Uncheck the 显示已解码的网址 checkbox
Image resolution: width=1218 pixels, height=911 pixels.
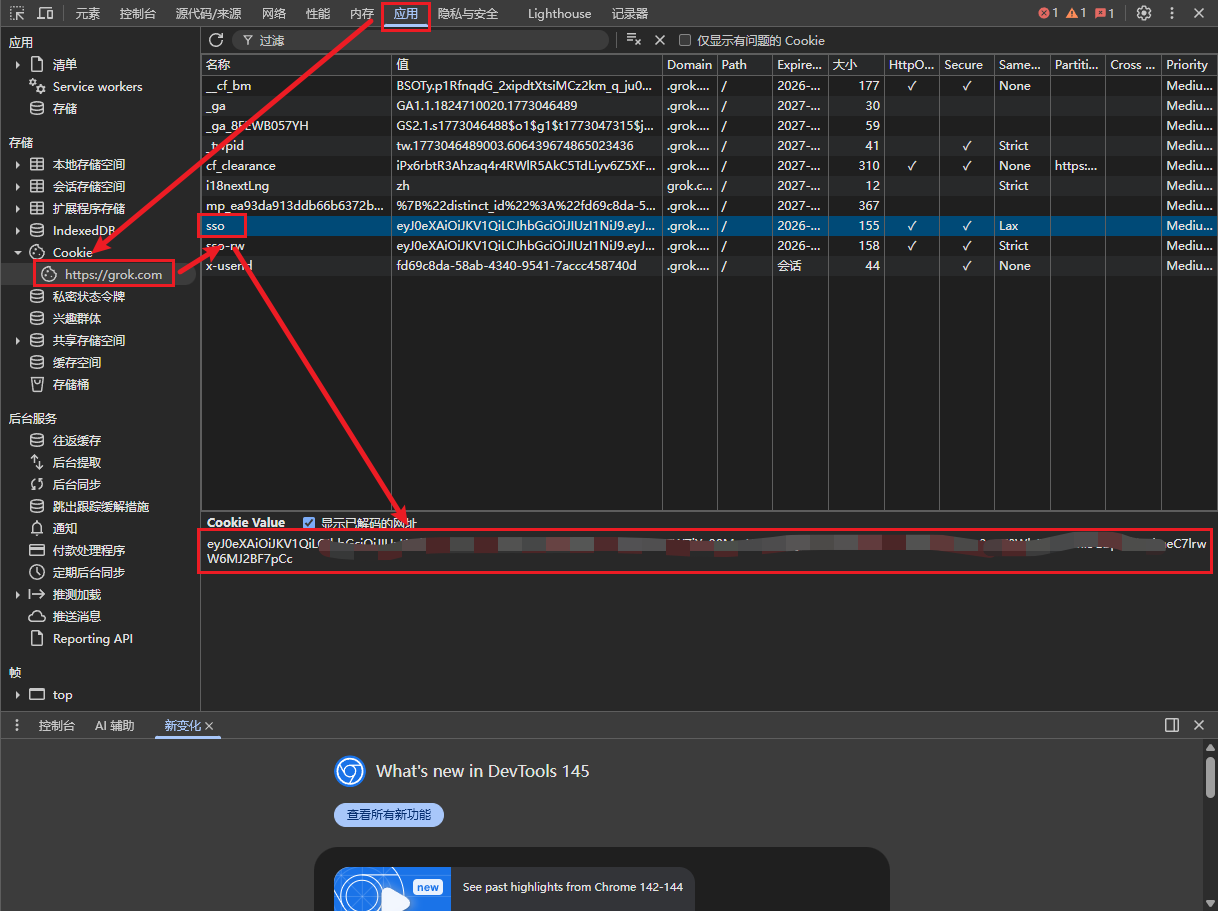click(x=309, y=522)
